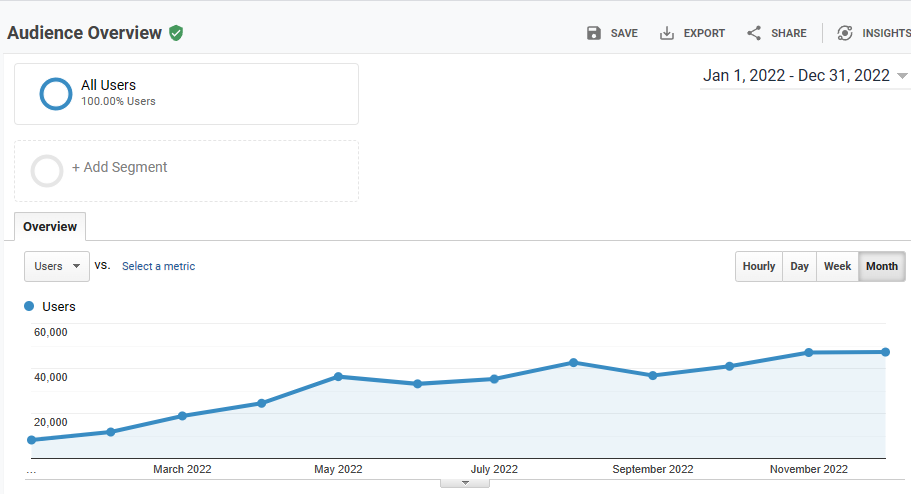Click the Save floppy disk icon
Viewport: 911px width, 494px height.
[x=593, y=33]
